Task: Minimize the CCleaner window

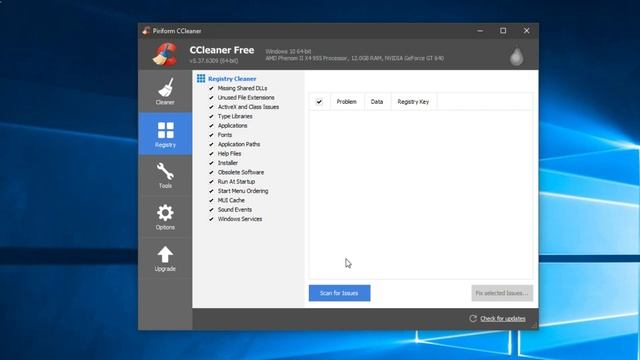Action: [x=480, y=31]
